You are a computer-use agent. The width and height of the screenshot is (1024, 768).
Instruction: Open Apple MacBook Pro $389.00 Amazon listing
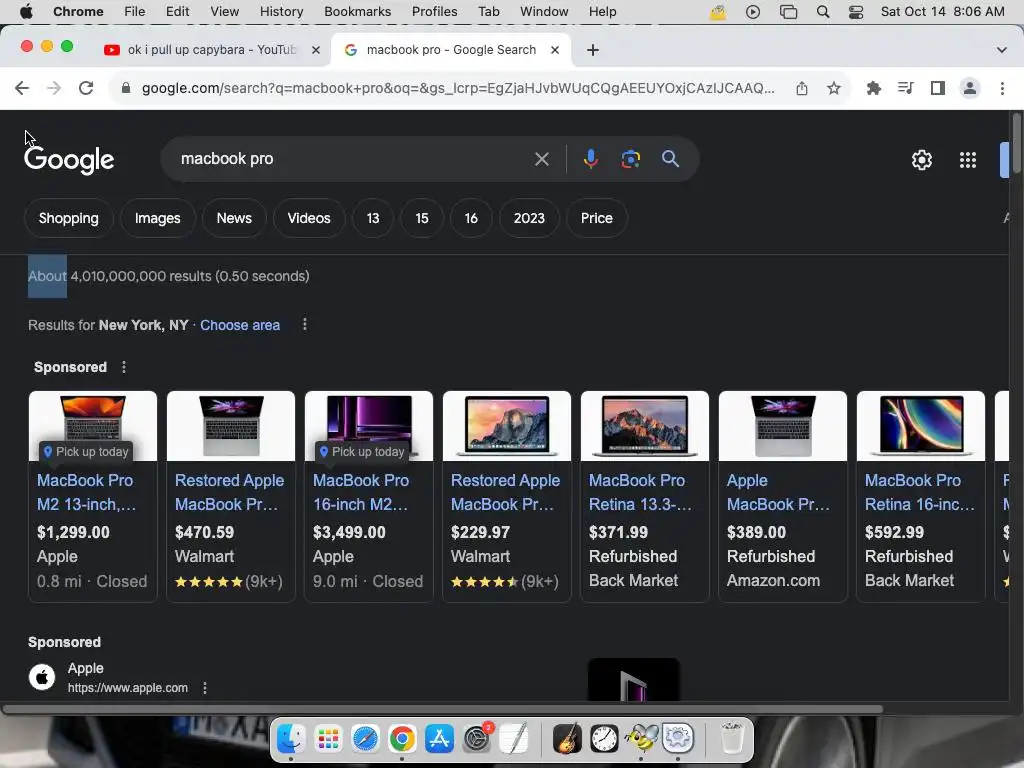778,492
